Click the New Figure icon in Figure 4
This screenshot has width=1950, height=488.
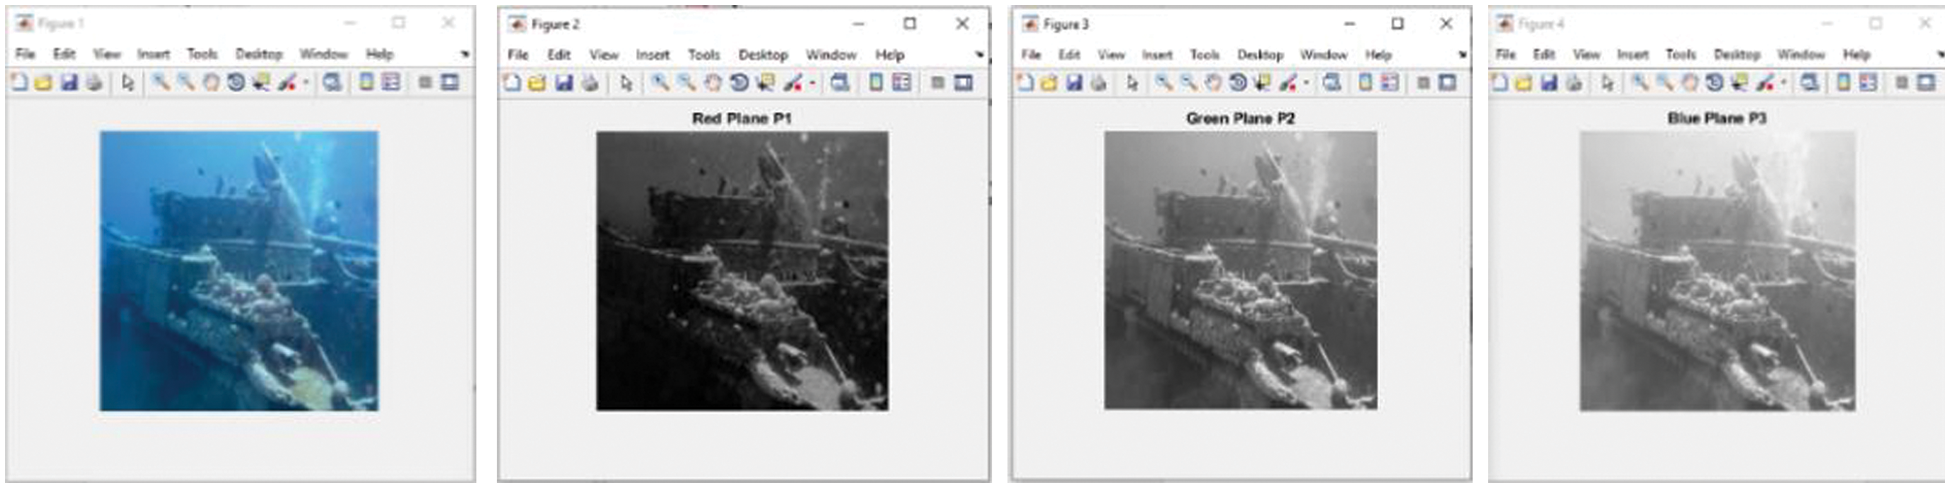(1499, 83)
